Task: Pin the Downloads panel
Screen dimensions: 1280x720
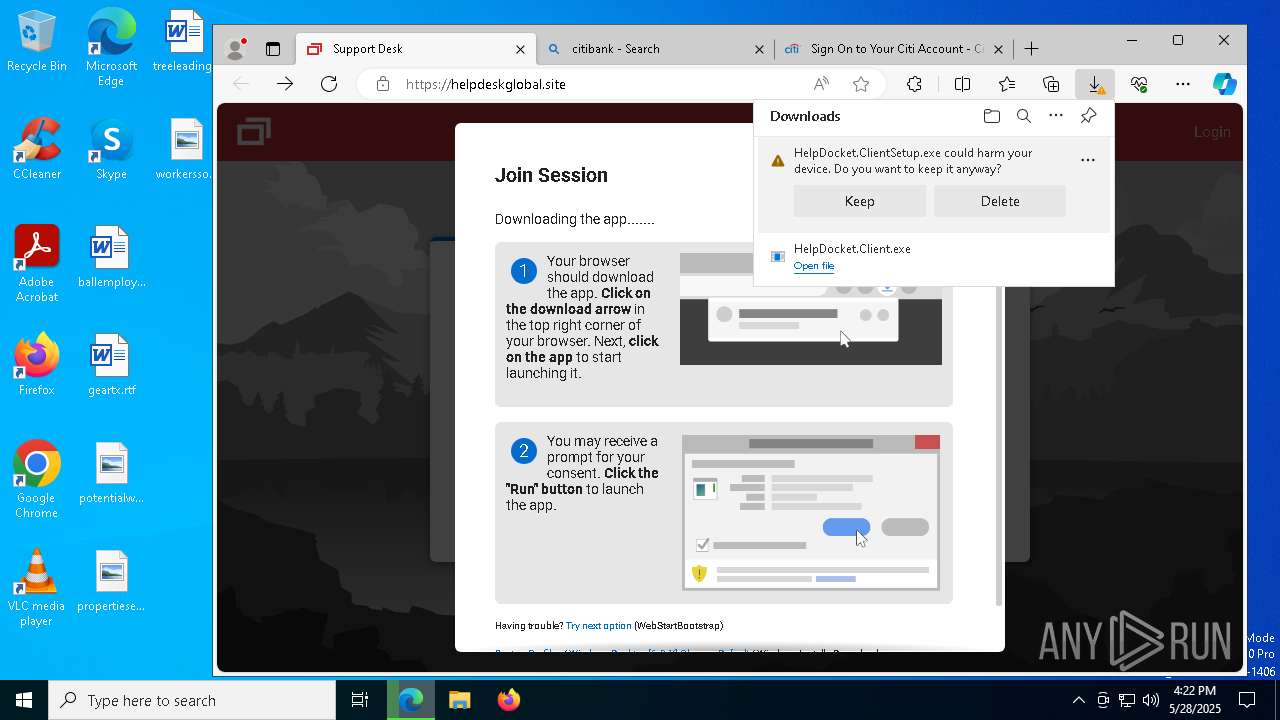Action: pos(1088,116)
